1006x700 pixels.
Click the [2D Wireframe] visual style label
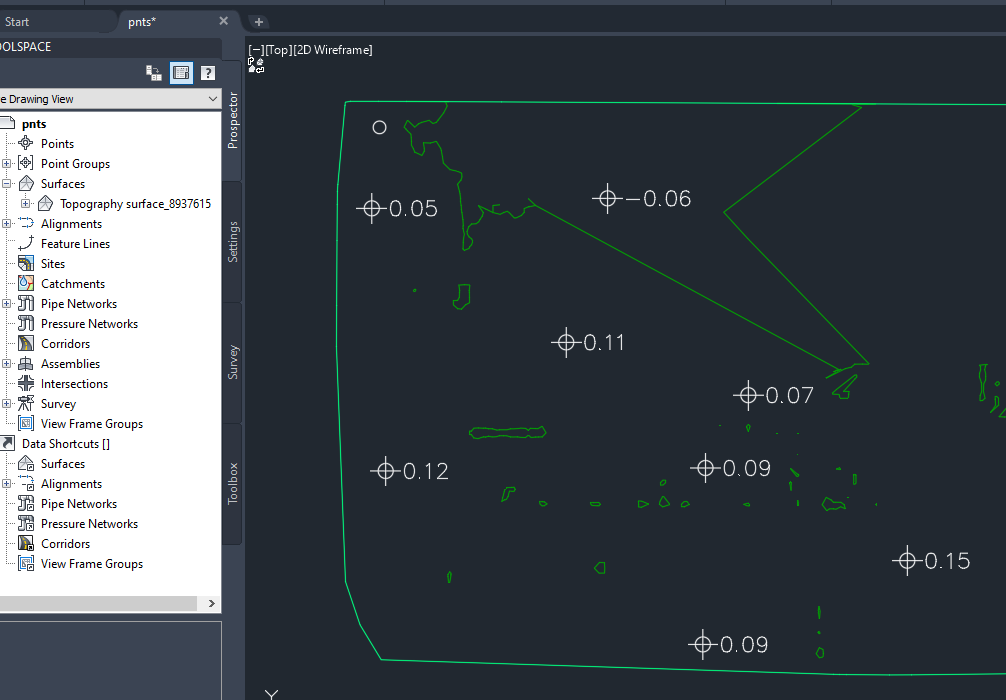332,50
